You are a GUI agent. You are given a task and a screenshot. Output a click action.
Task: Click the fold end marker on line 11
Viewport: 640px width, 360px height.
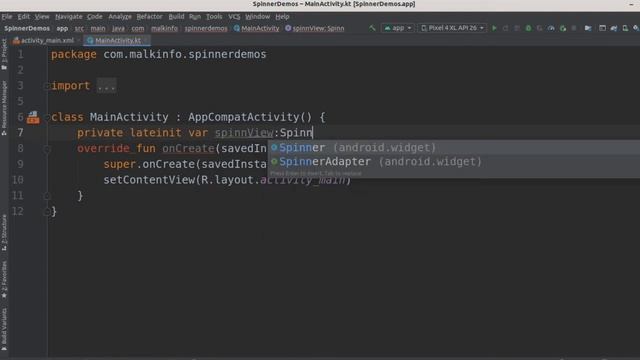click(47, 196)
